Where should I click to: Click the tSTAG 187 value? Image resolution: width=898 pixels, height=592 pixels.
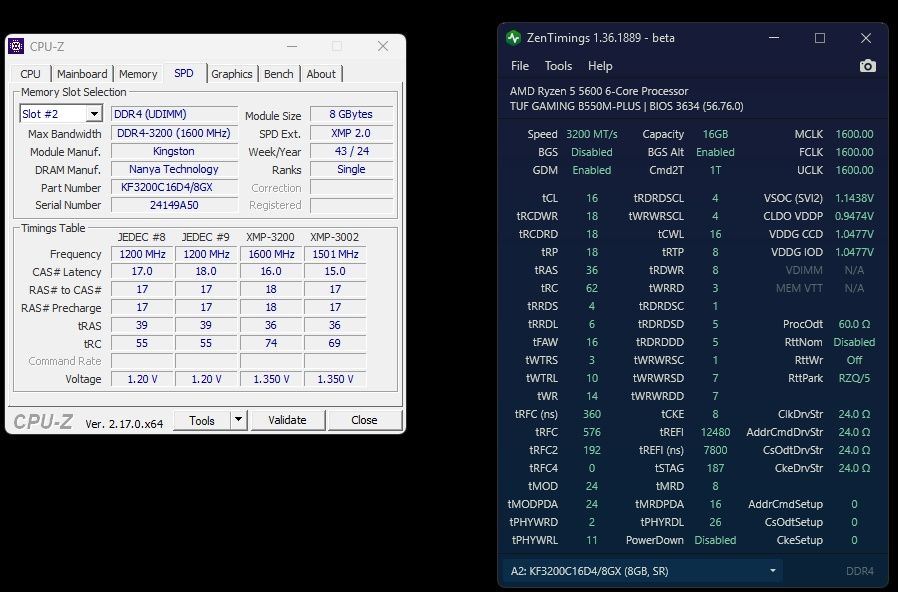click(715, 468)
